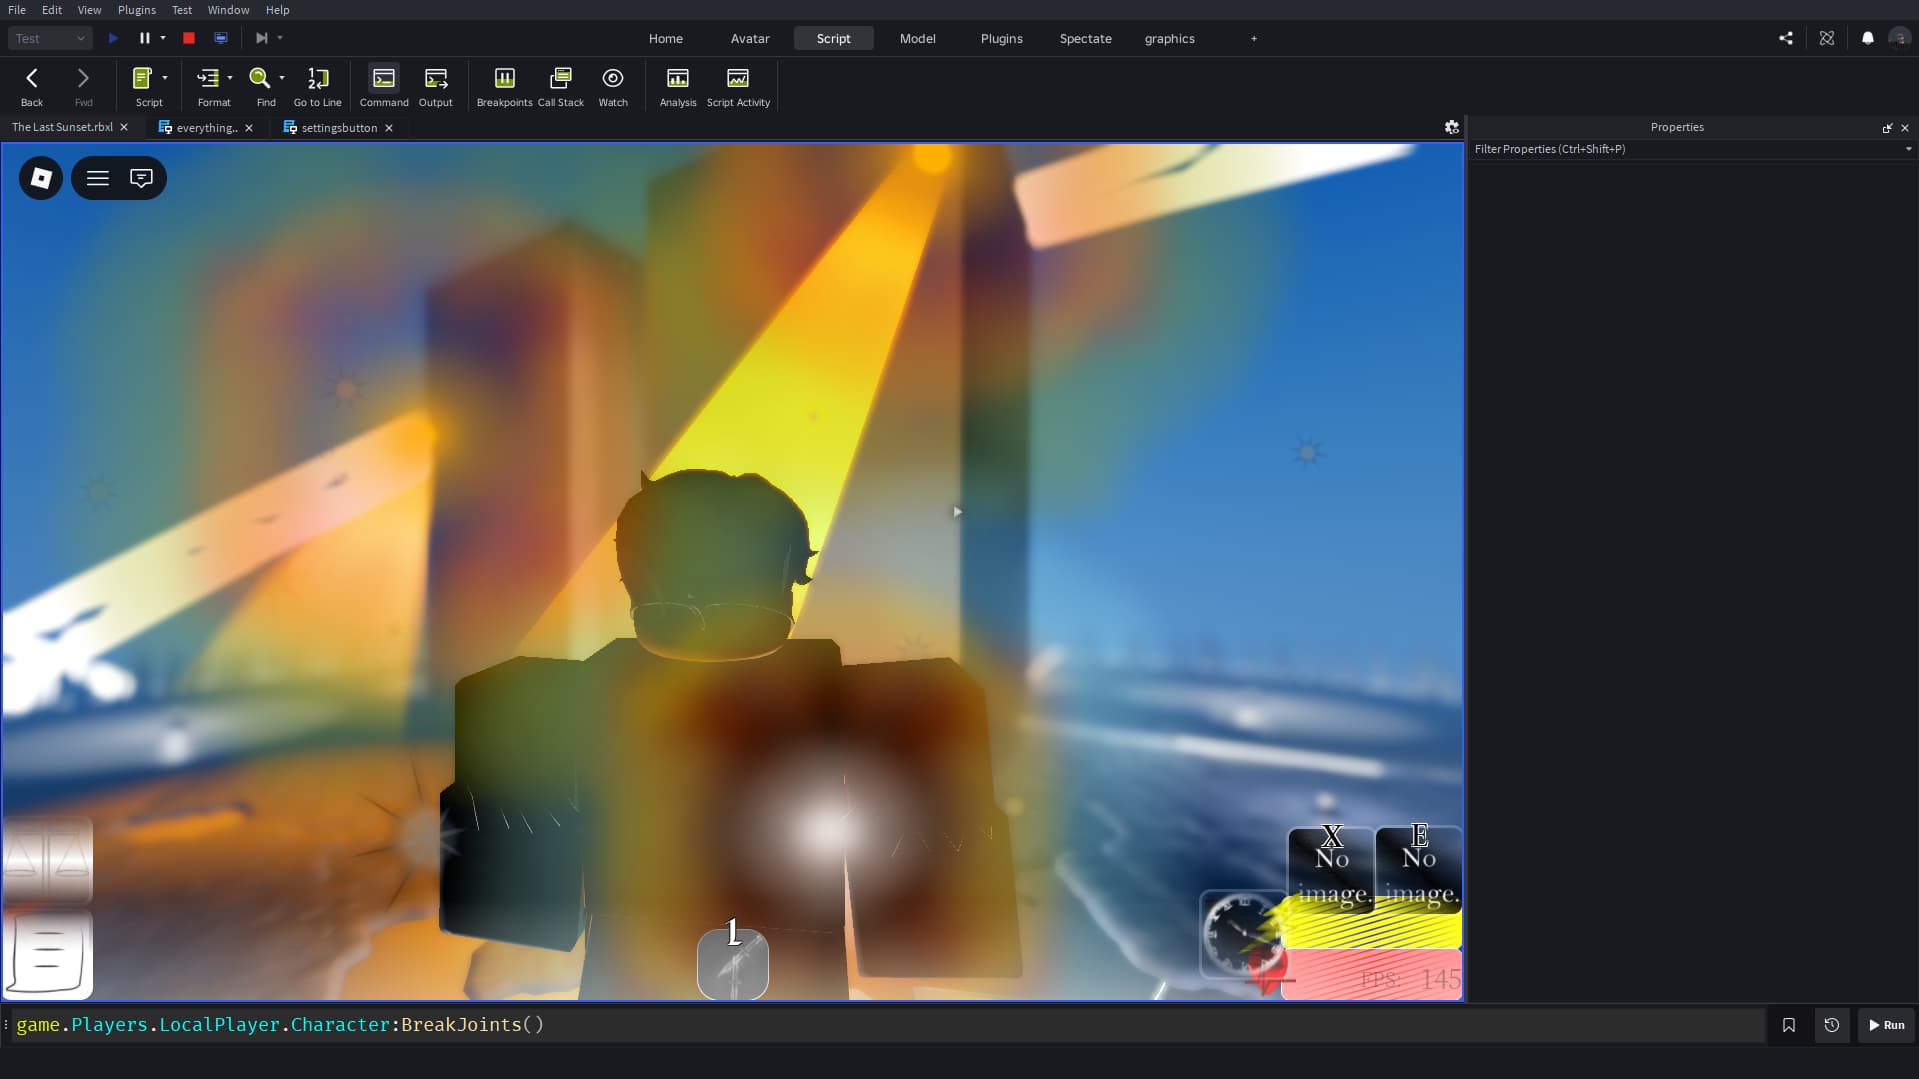The image size is (1919, 1079).
Task: Open viewport settings gear icon
Action: 1452,127
